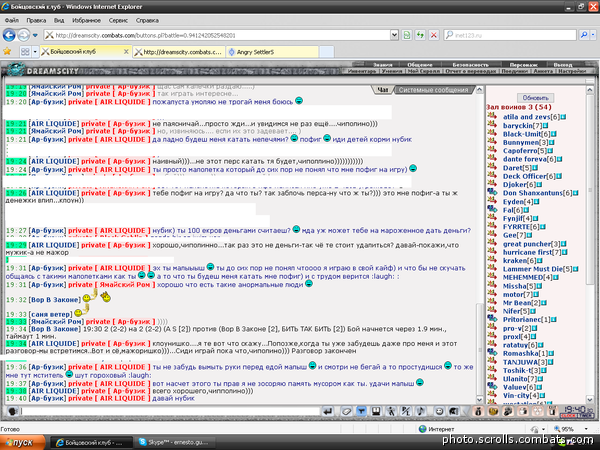Click the Безопасность top navigation item

470,65
